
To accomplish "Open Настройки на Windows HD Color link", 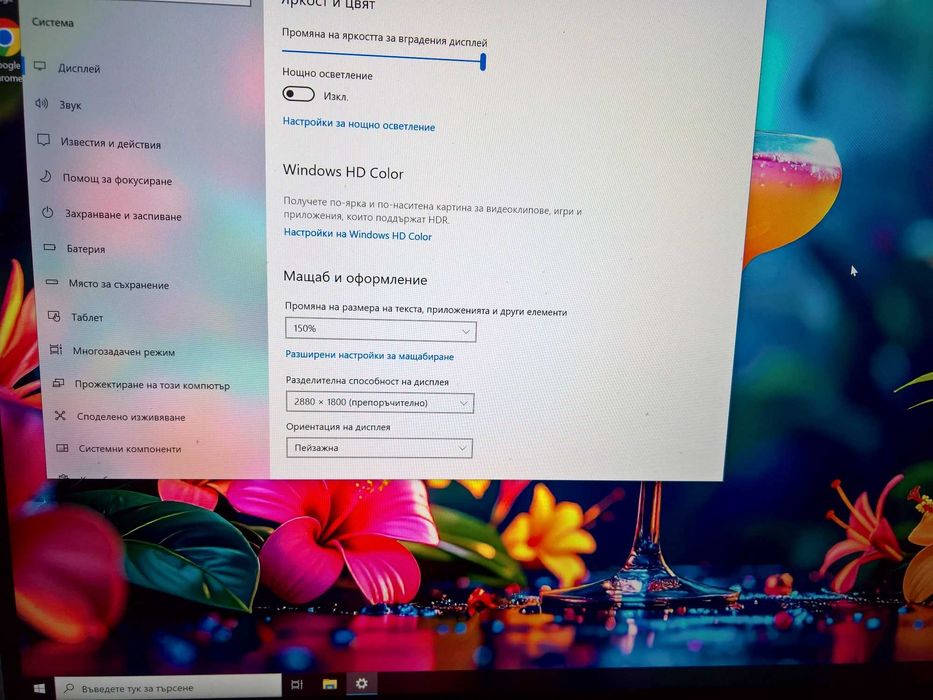I will click(358, 234).
